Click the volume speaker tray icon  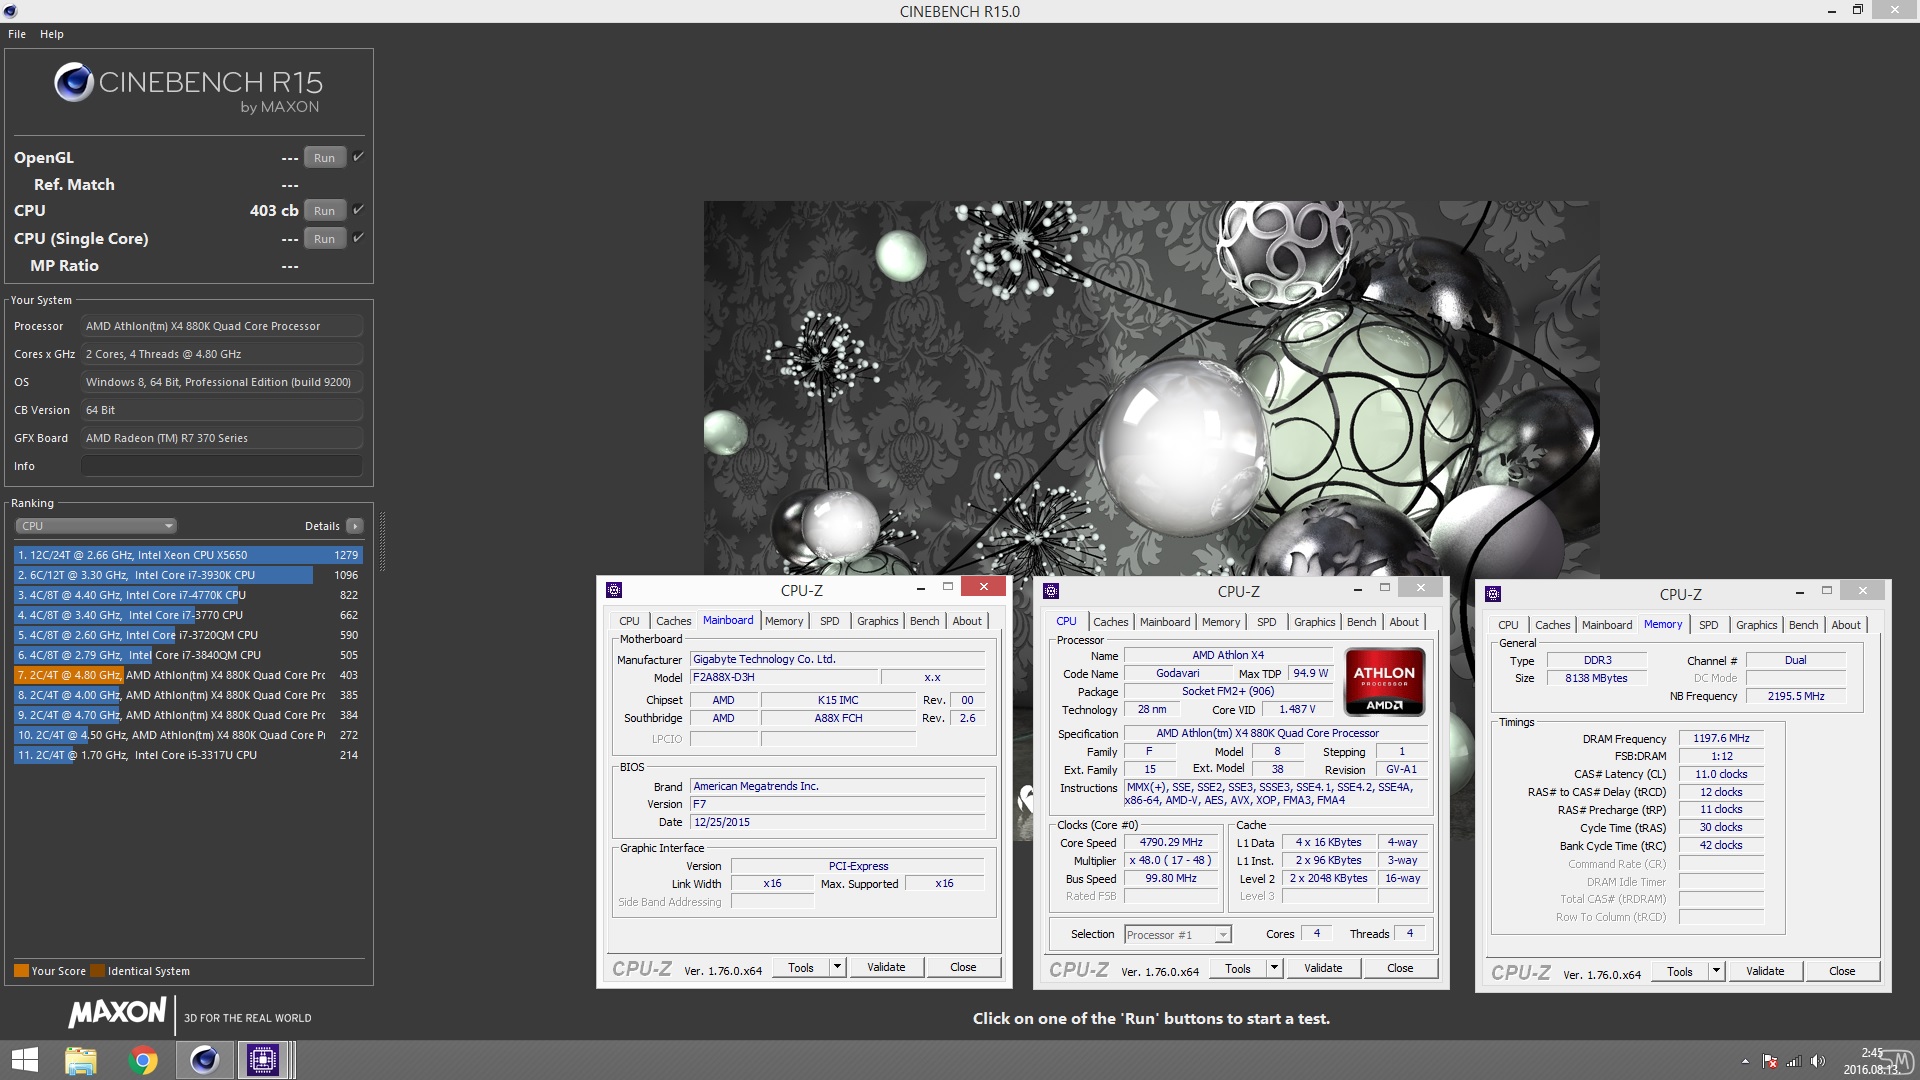[1817, 1061]
